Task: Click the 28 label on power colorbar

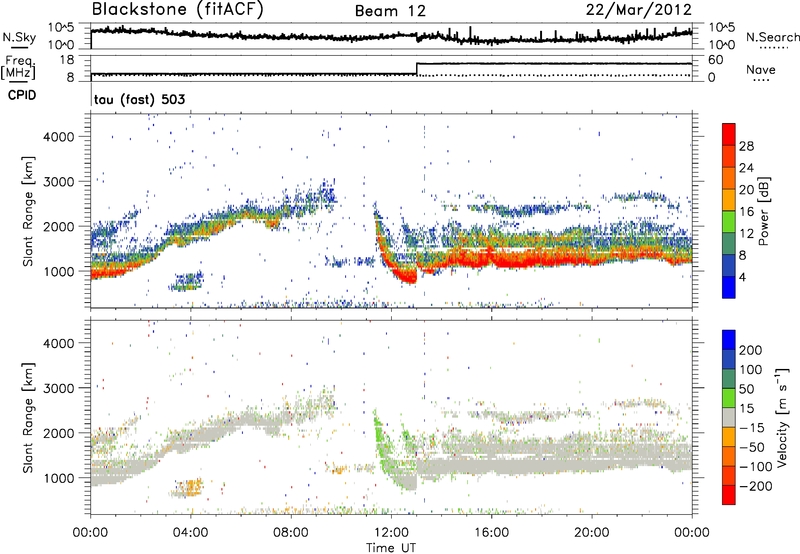Action: [x=746, y=146]
